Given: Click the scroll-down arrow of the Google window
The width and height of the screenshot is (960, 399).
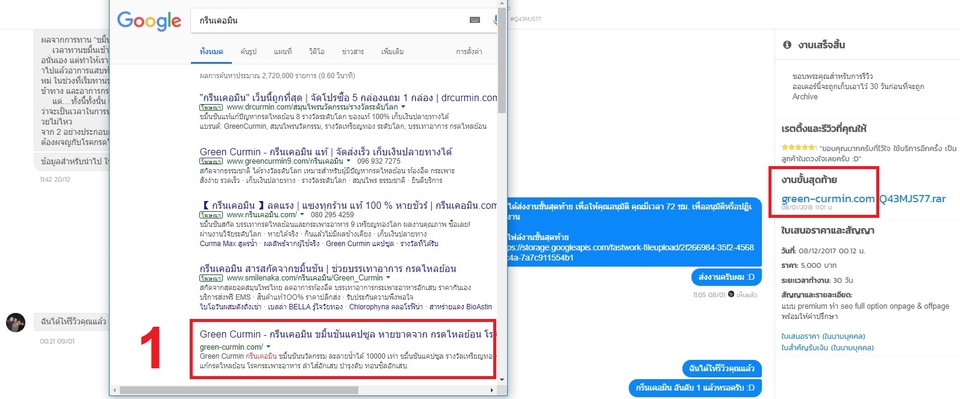Looking at the screenshot, I should (502, 379).
